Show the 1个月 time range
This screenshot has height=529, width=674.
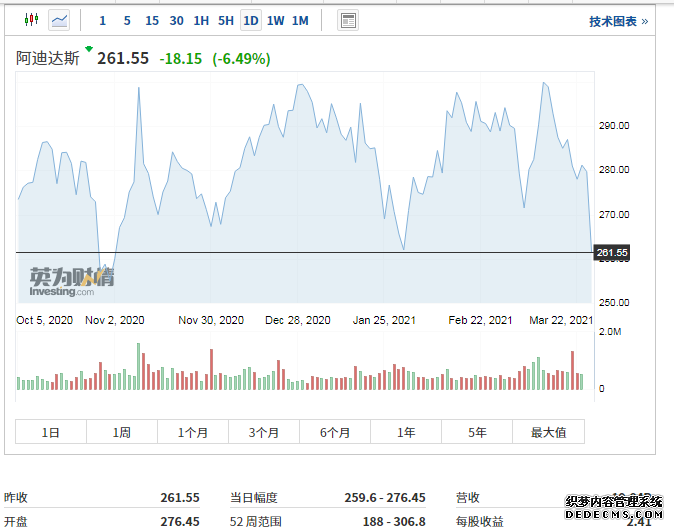coord(193,432)
